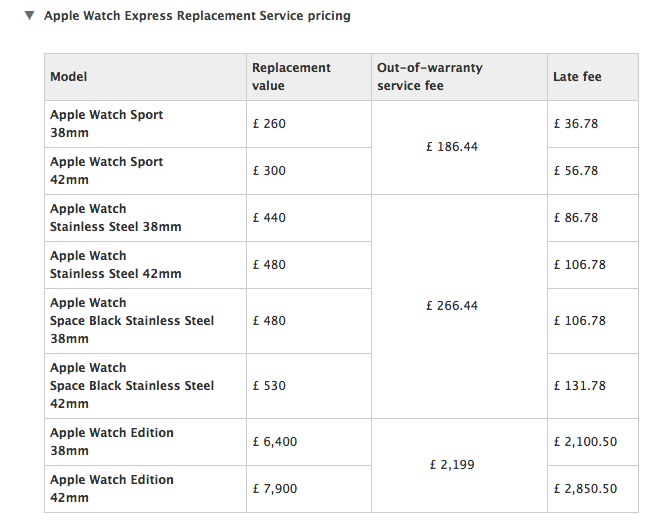Collapse the Apple Watch Express Replacement Service pricing section

coord(30,16)
